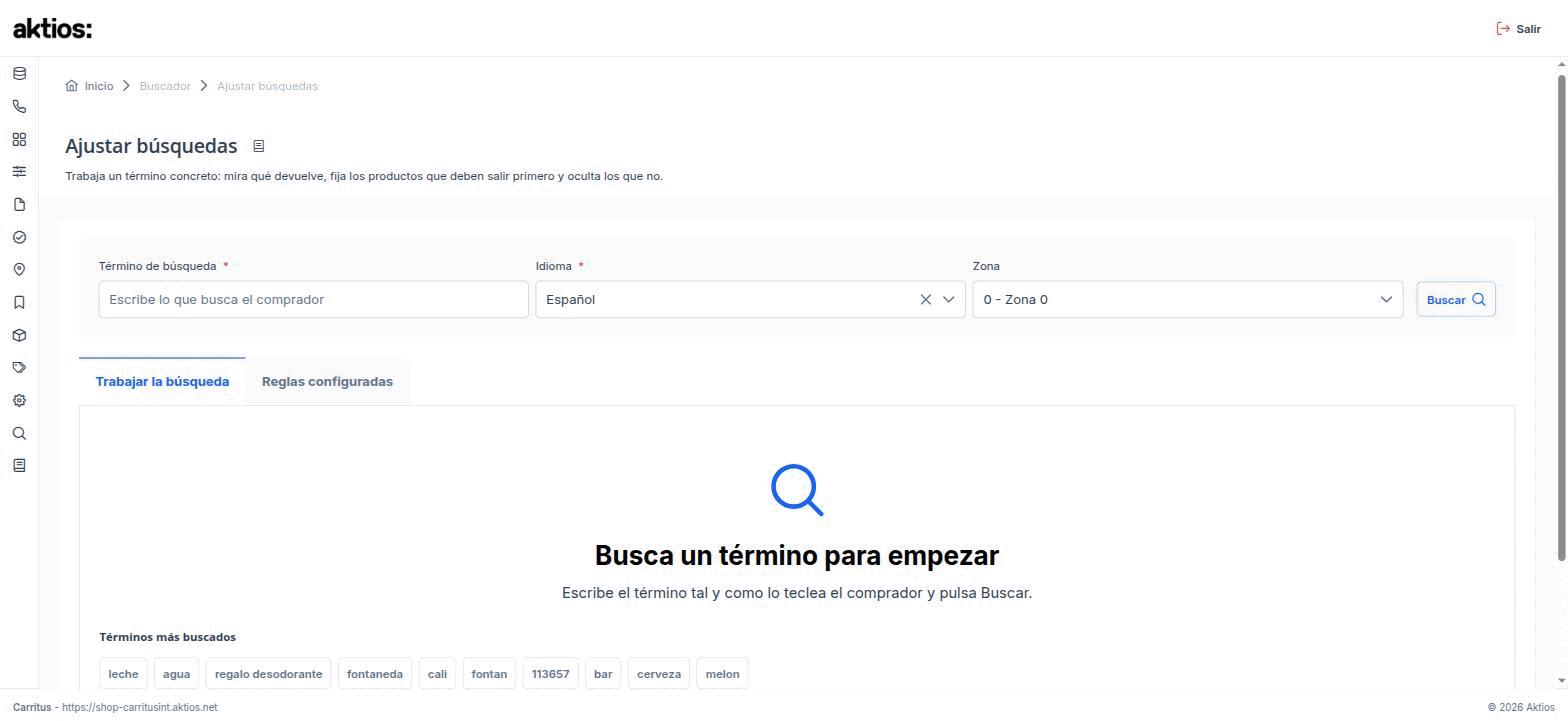The image size is (1568, 721).
Task: Click the help document icon beside Ajustar búsquedas
Action: pyautogui.click(x=258, y=146)
